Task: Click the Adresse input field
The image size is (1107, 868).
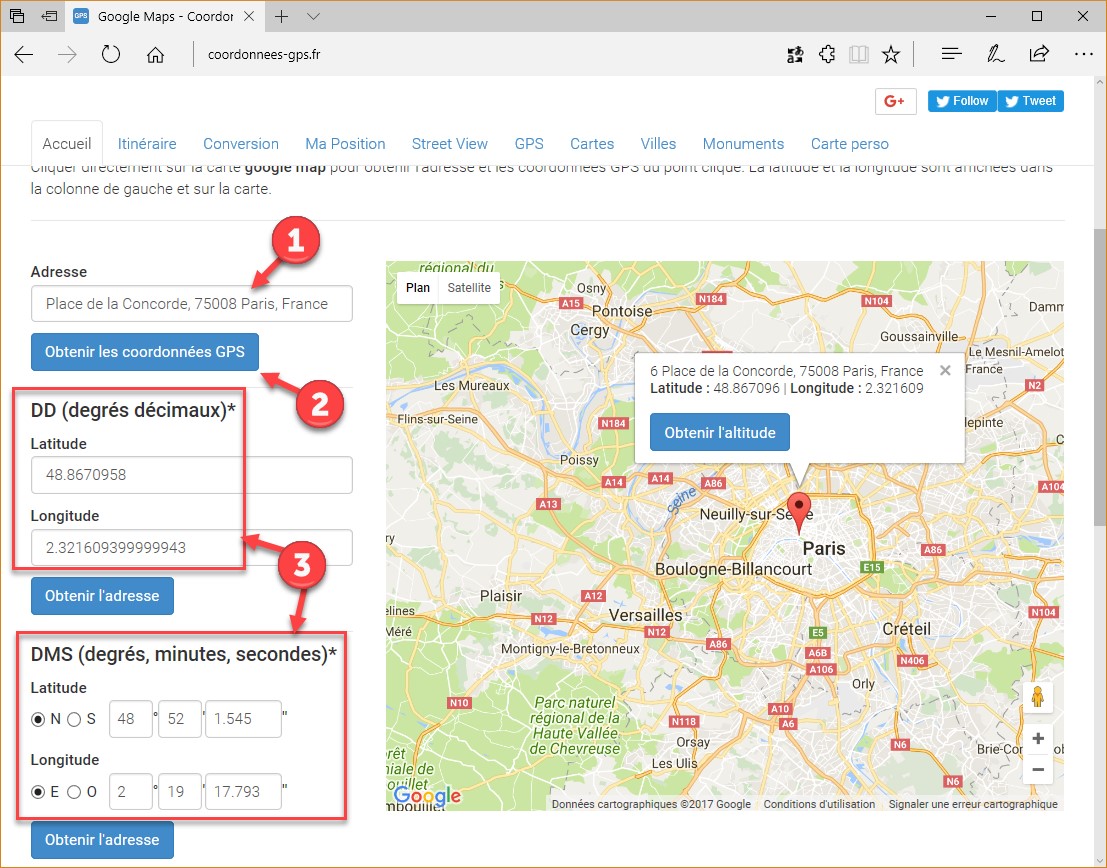Action: 192,304
